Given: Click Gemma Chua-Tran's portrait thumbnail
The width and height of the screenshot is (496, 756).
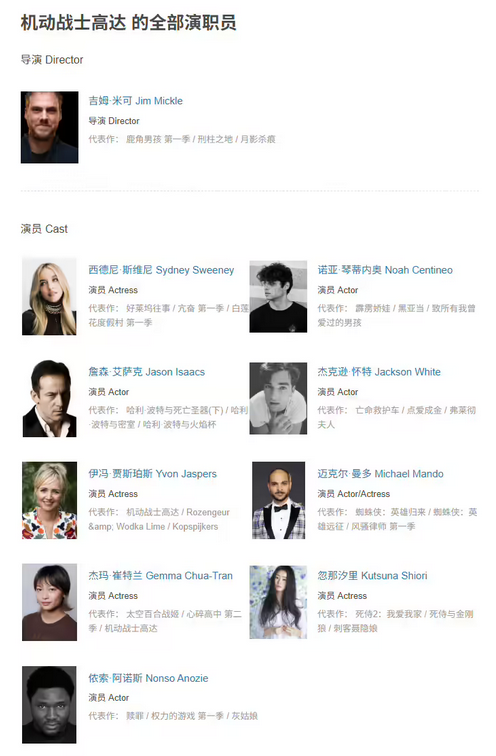Looking at the screenshot, I should (x=49, y=602).
